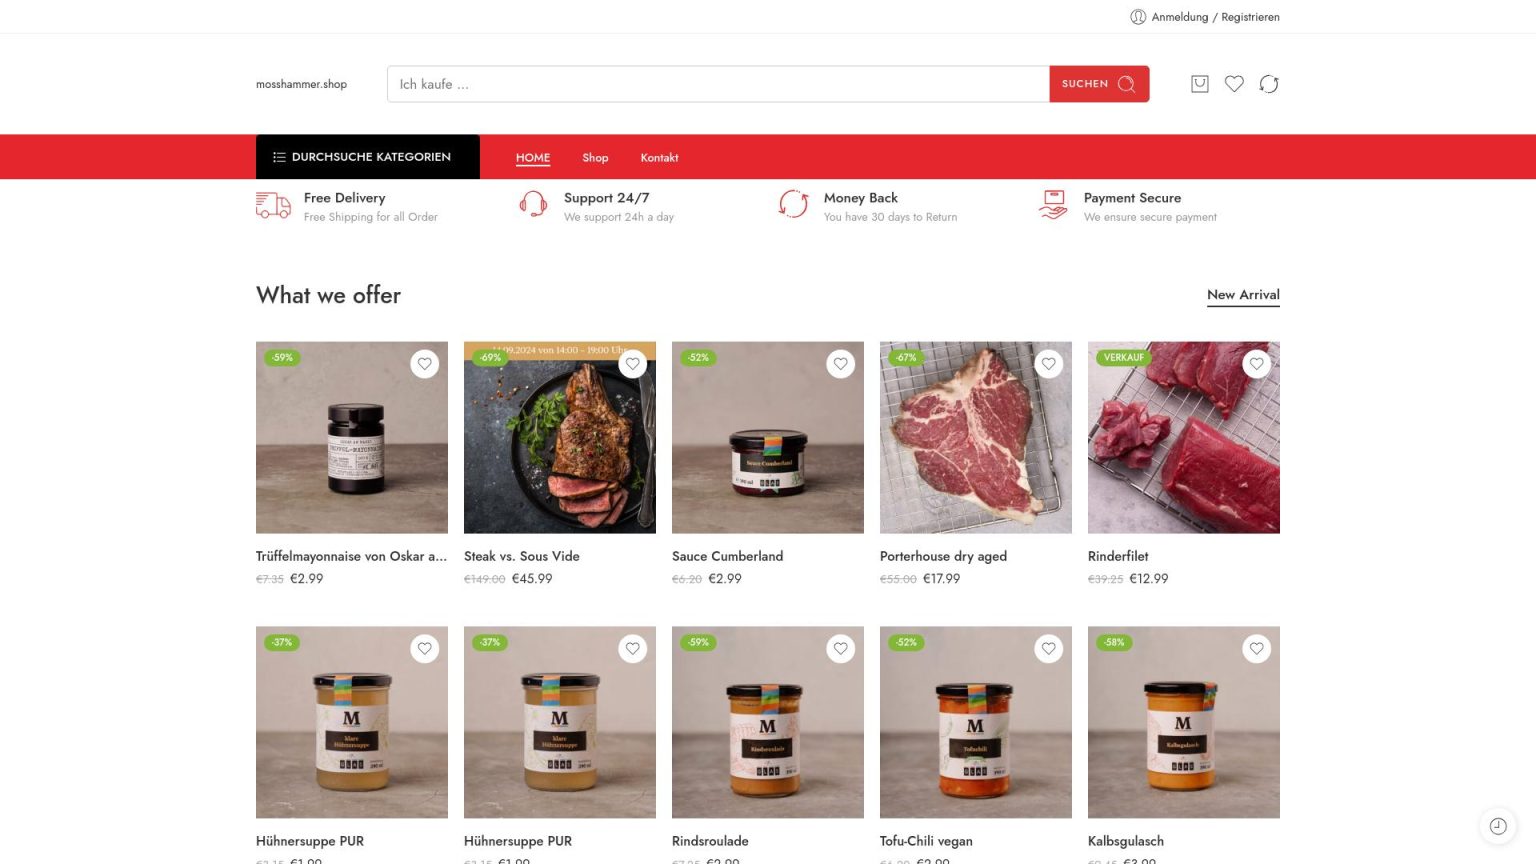Screen dimensions: 1536x864
Task: Open the Kontakt menu item
Action: point(659,158)
